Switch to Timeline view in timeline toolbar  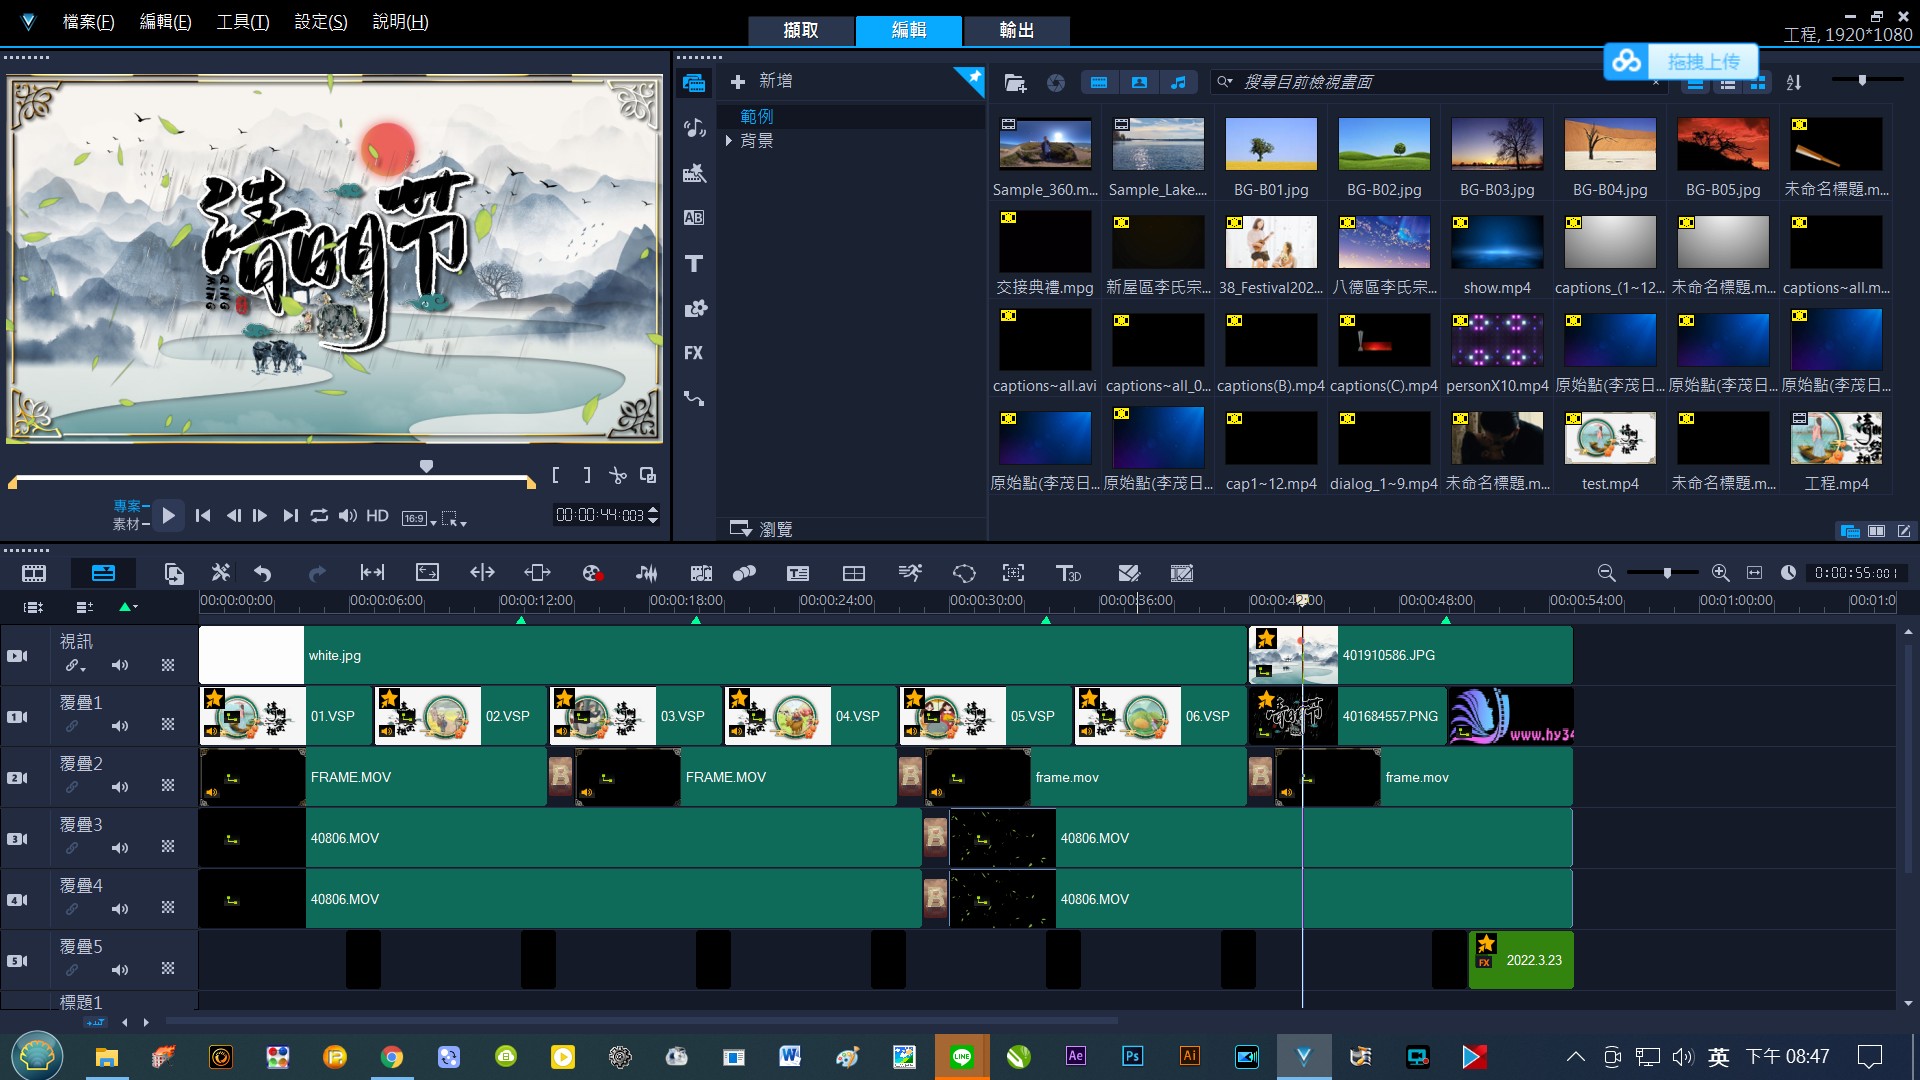click(103, 573)
